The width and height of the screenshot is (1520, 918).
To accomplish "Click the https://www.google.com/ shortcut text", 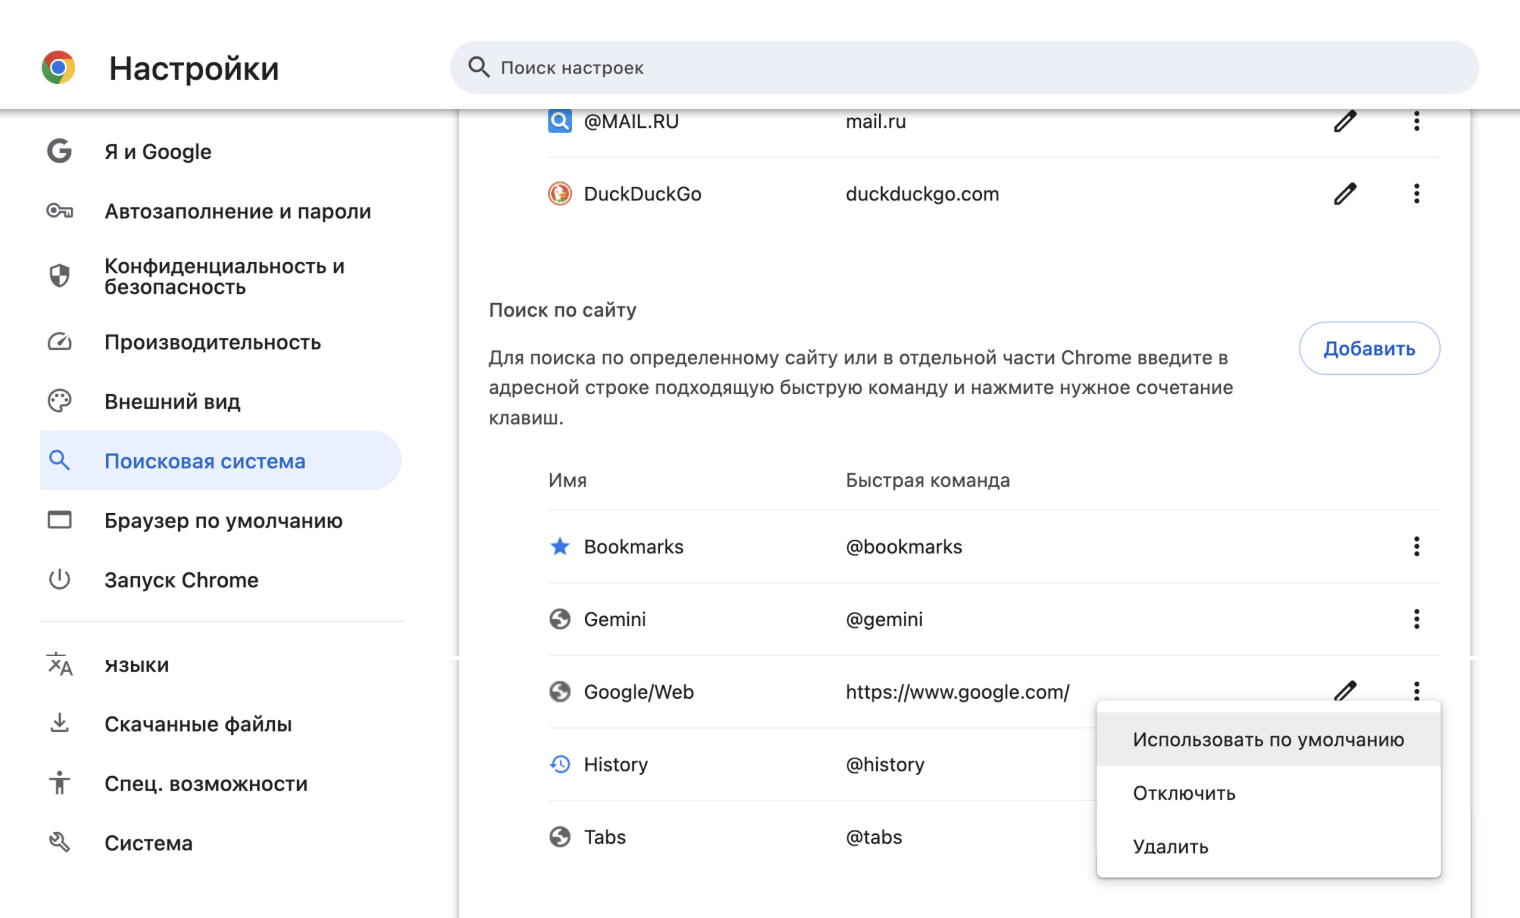I will (x=958, y=692).
